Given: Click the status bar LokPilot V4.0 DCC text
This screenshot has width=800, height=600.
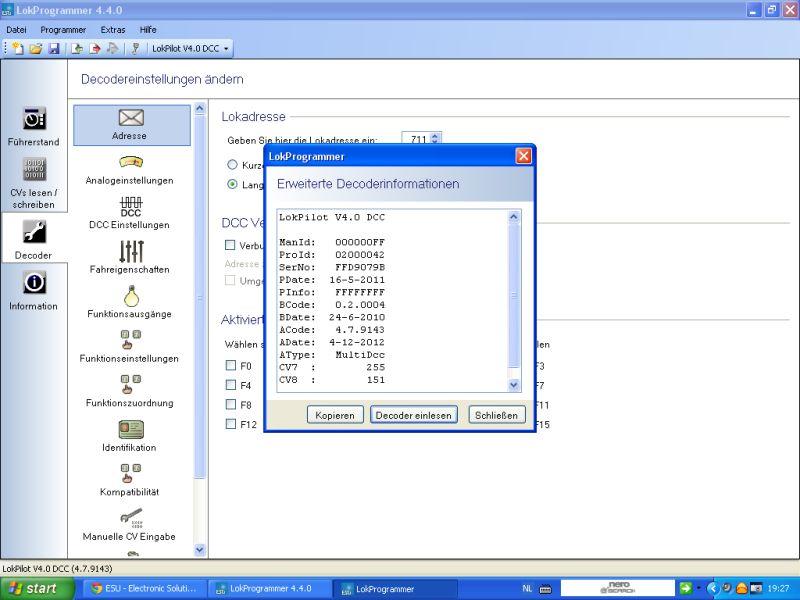Looking at the screenshot, I should pyautogui.click(x=57, y=568).
